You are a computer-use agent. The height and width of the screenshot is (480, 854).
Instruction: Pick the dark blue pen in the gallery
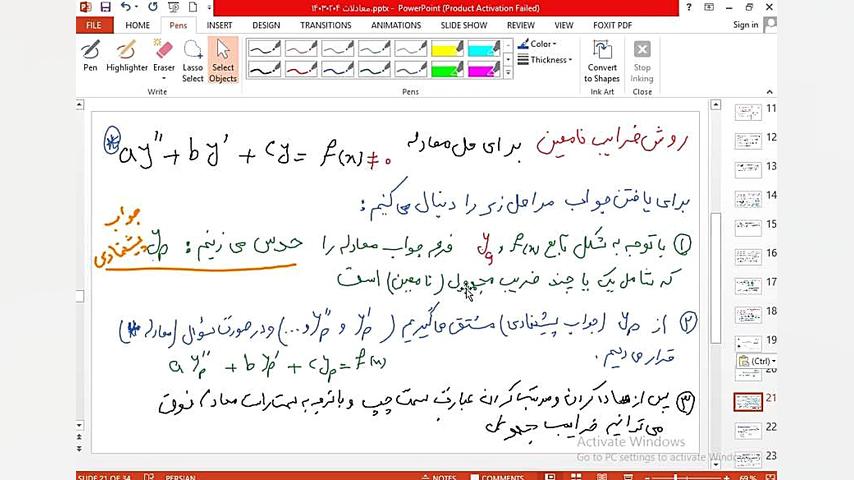coord(337,69)
